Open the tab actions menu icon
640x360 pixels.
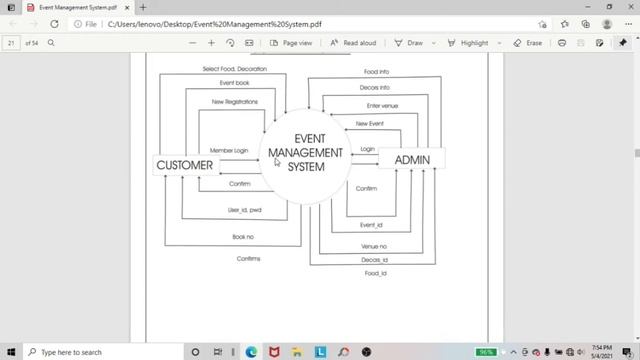[x=11, y=7]
